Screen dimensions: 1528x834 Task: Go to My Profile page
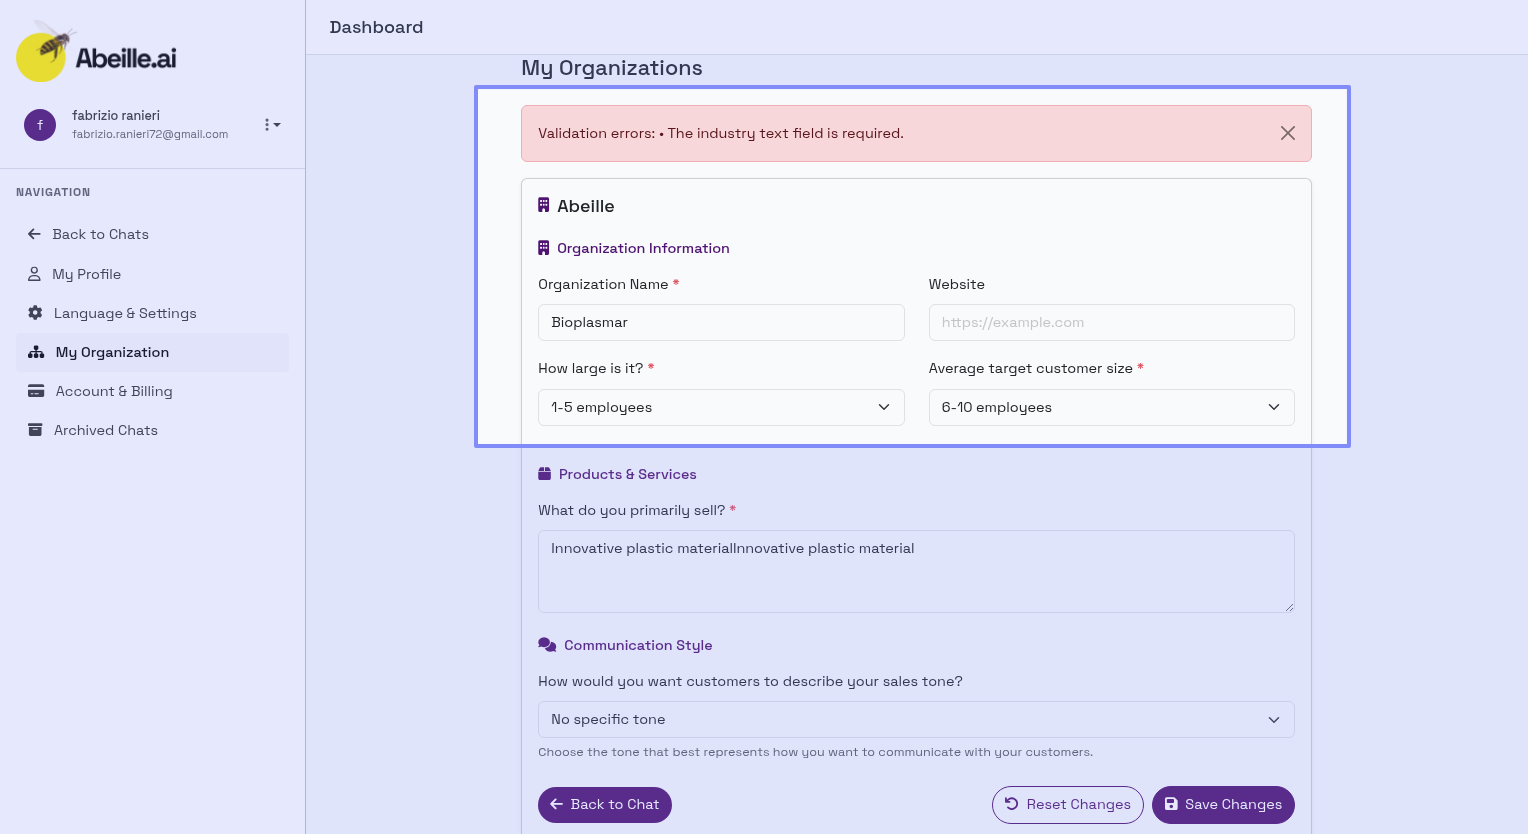(x=86, y=274)
